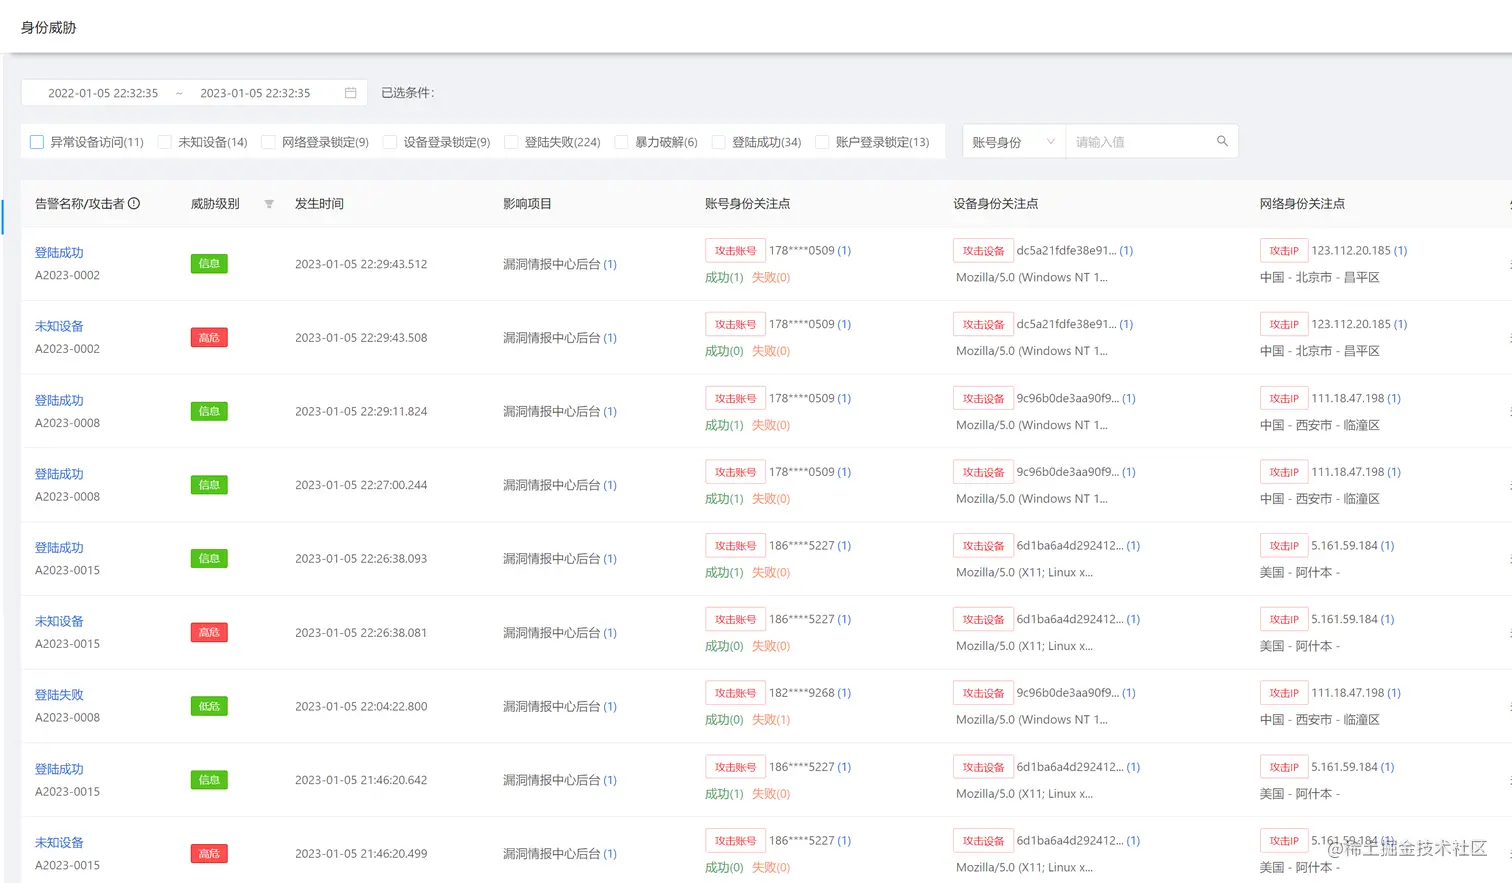Tick the 异常设备访问(11) checkbox
The image size is (1512, 883).
click(x=37, y=142)
